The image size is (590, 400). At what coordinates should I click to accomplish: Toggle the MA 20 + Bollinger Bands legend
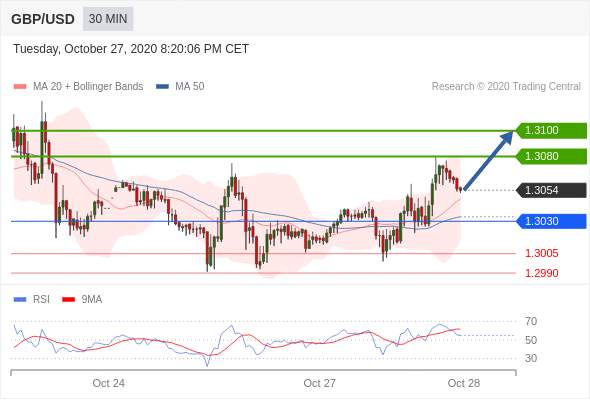pyautogui.click(x=78, y=87)
